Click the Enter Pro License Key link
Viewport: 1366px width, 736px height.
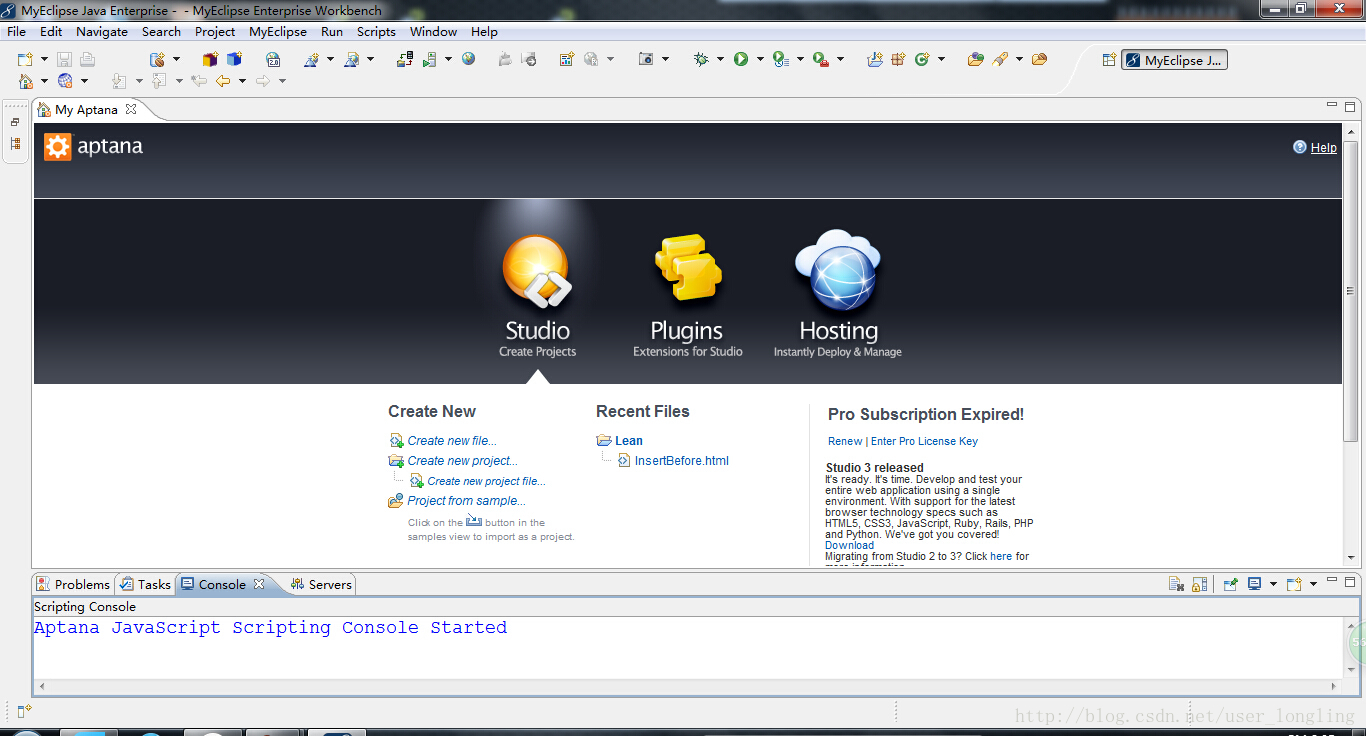924,441
